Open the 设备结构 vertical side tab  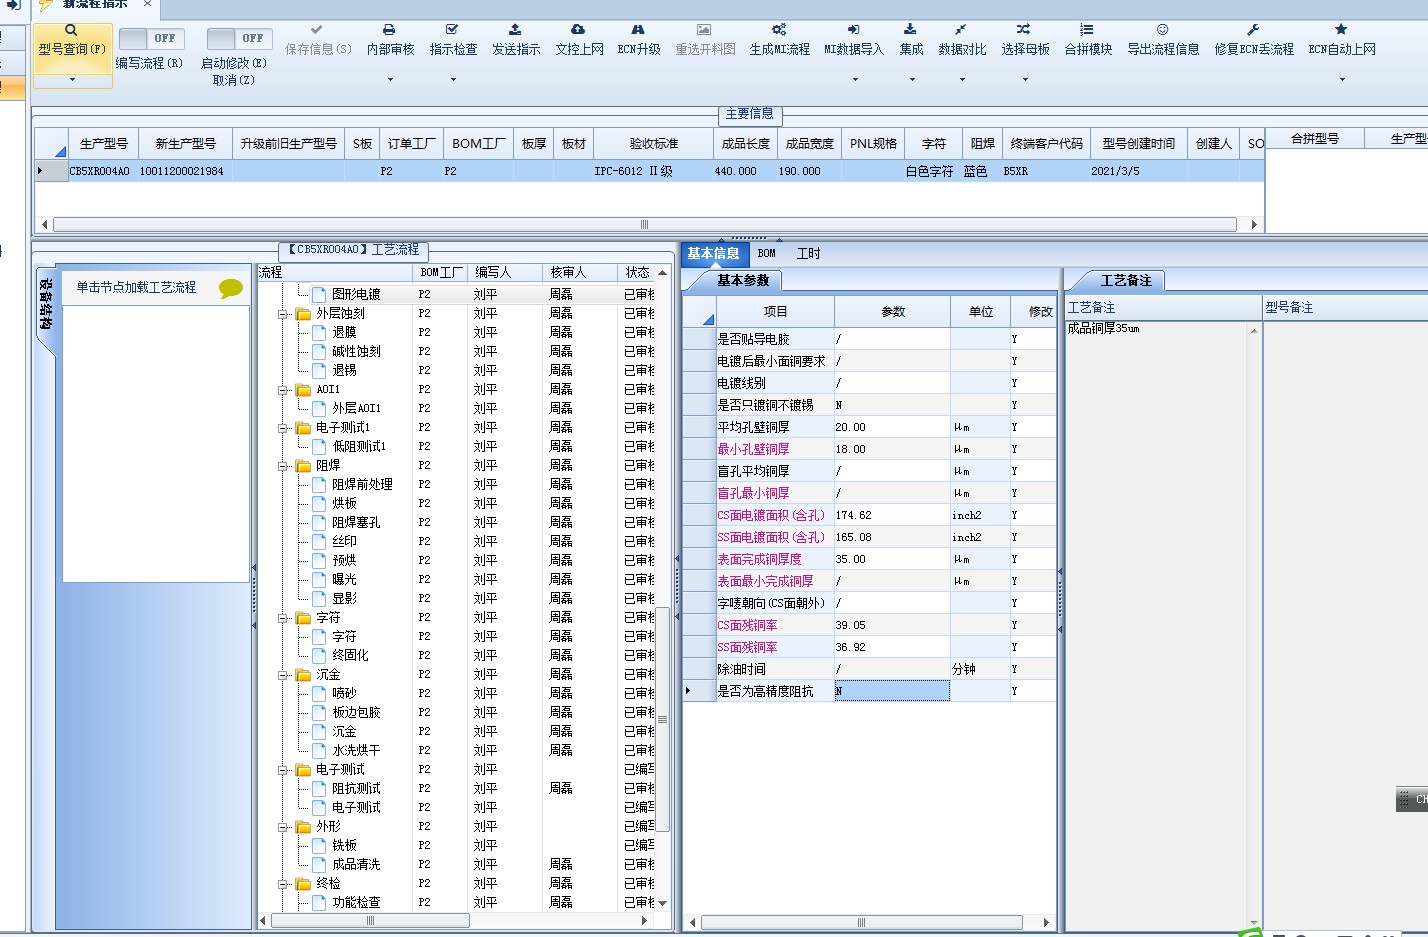46,304
